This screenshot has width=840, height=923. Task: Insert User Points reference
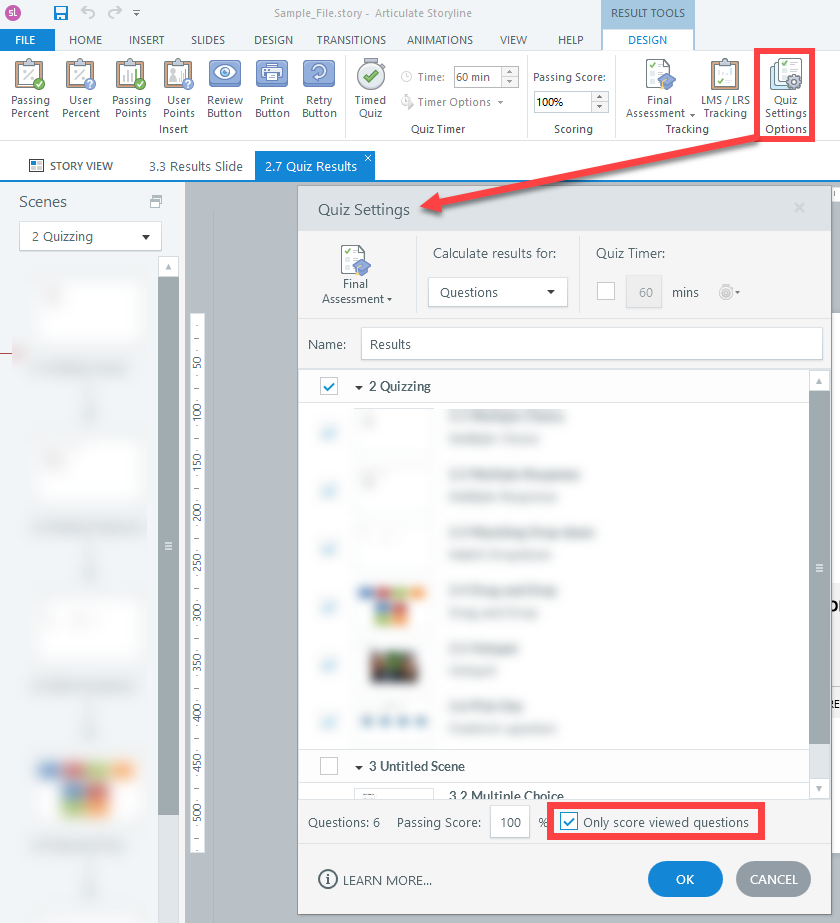click(x=178, y=89)
